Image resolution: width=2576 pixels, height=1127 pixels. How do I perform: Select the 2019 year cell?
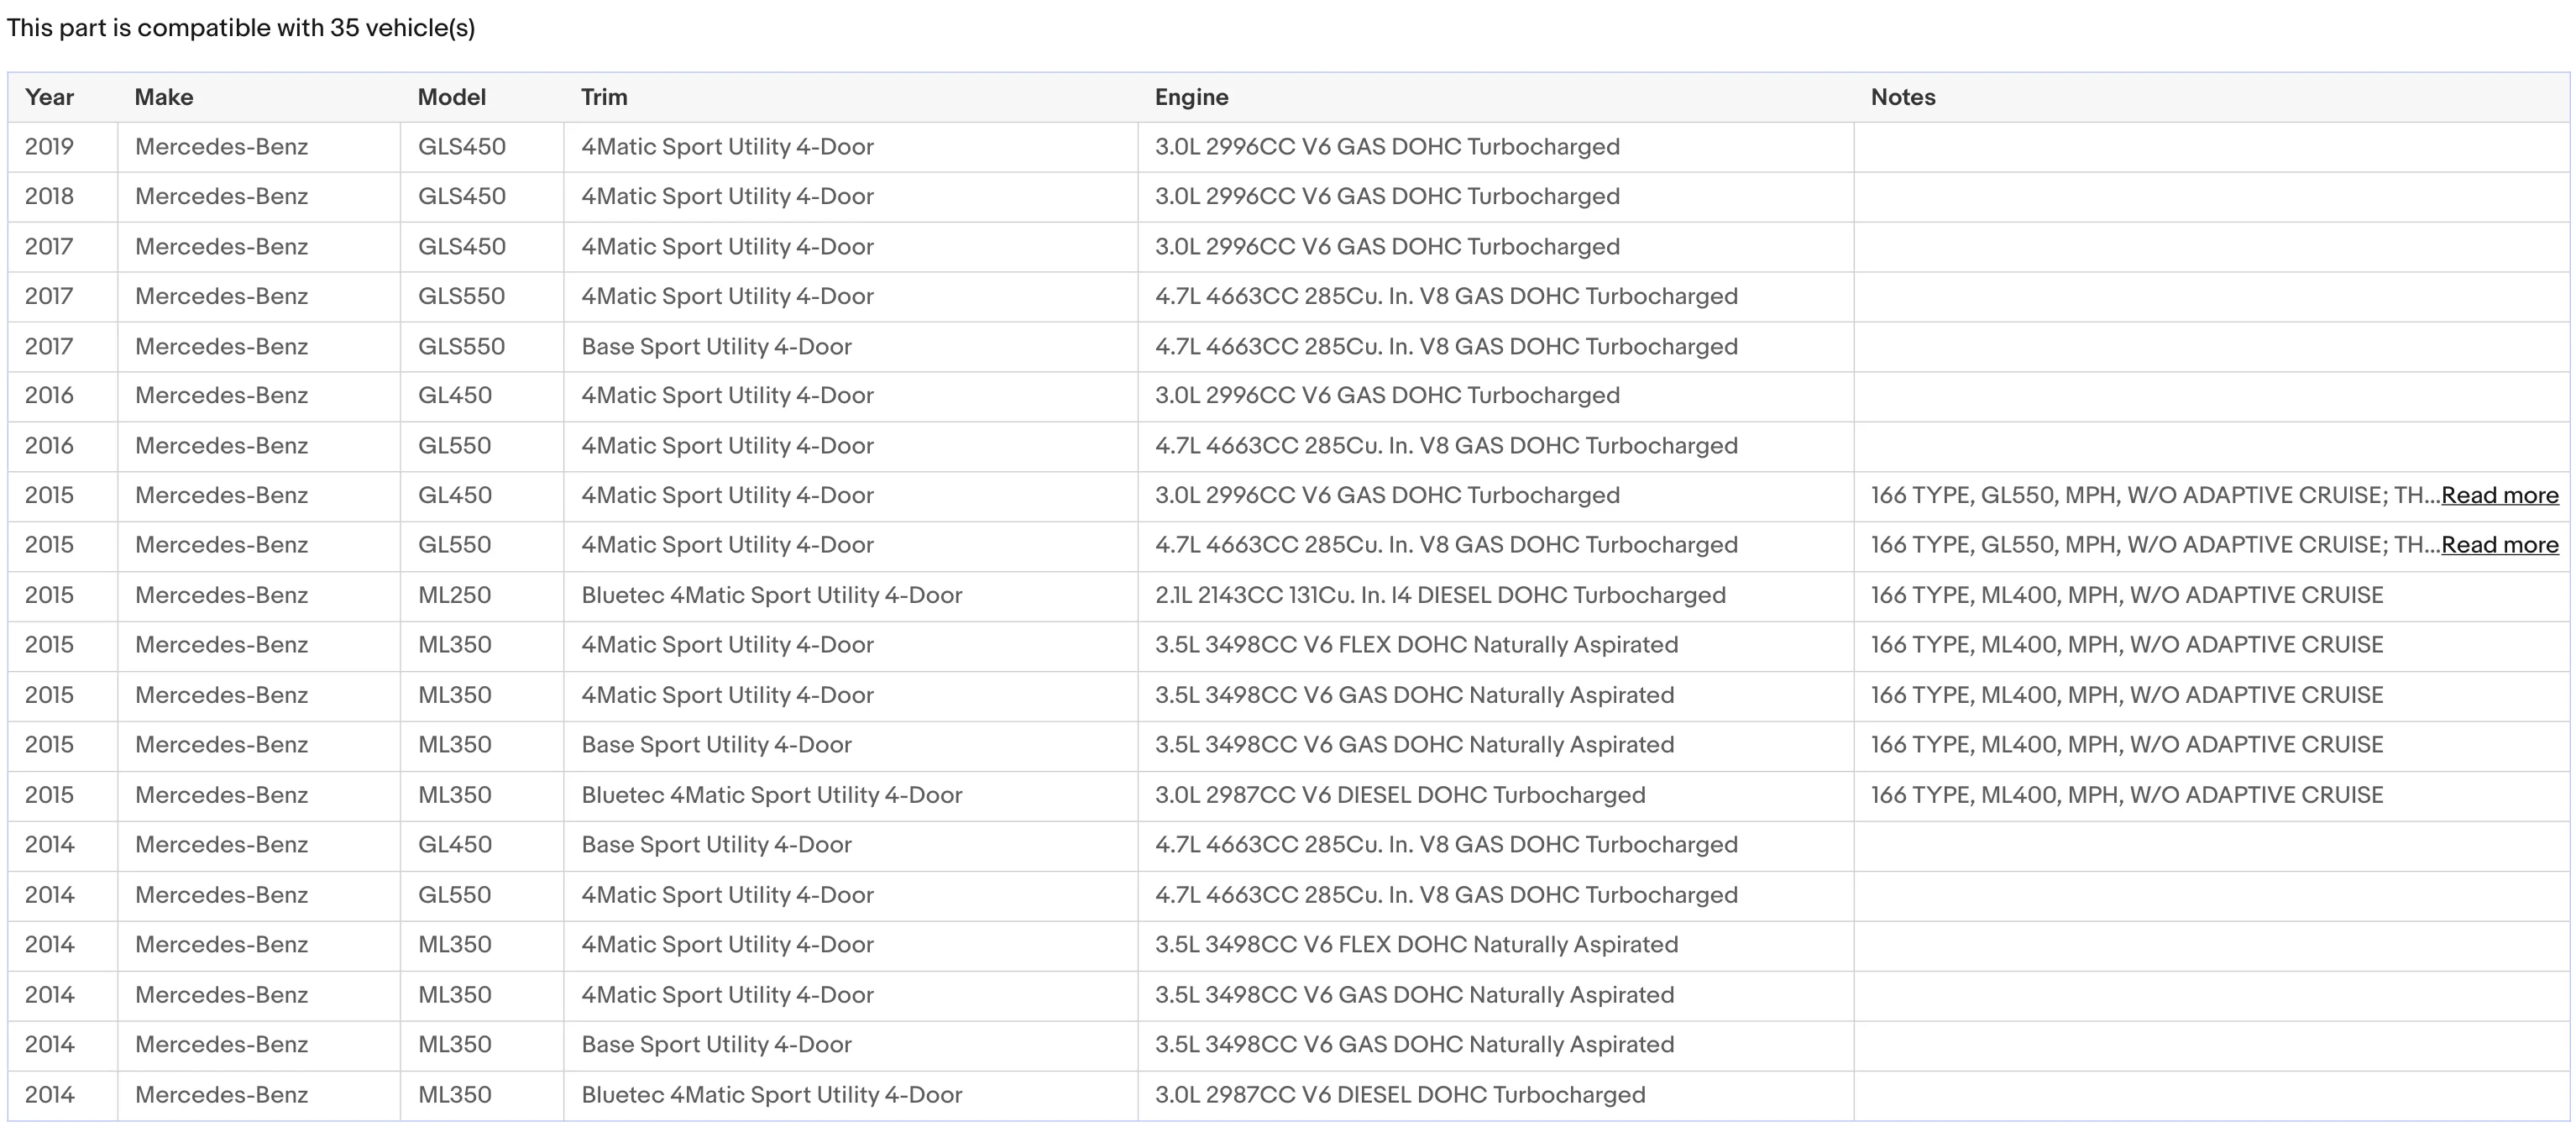click(63, 147)
